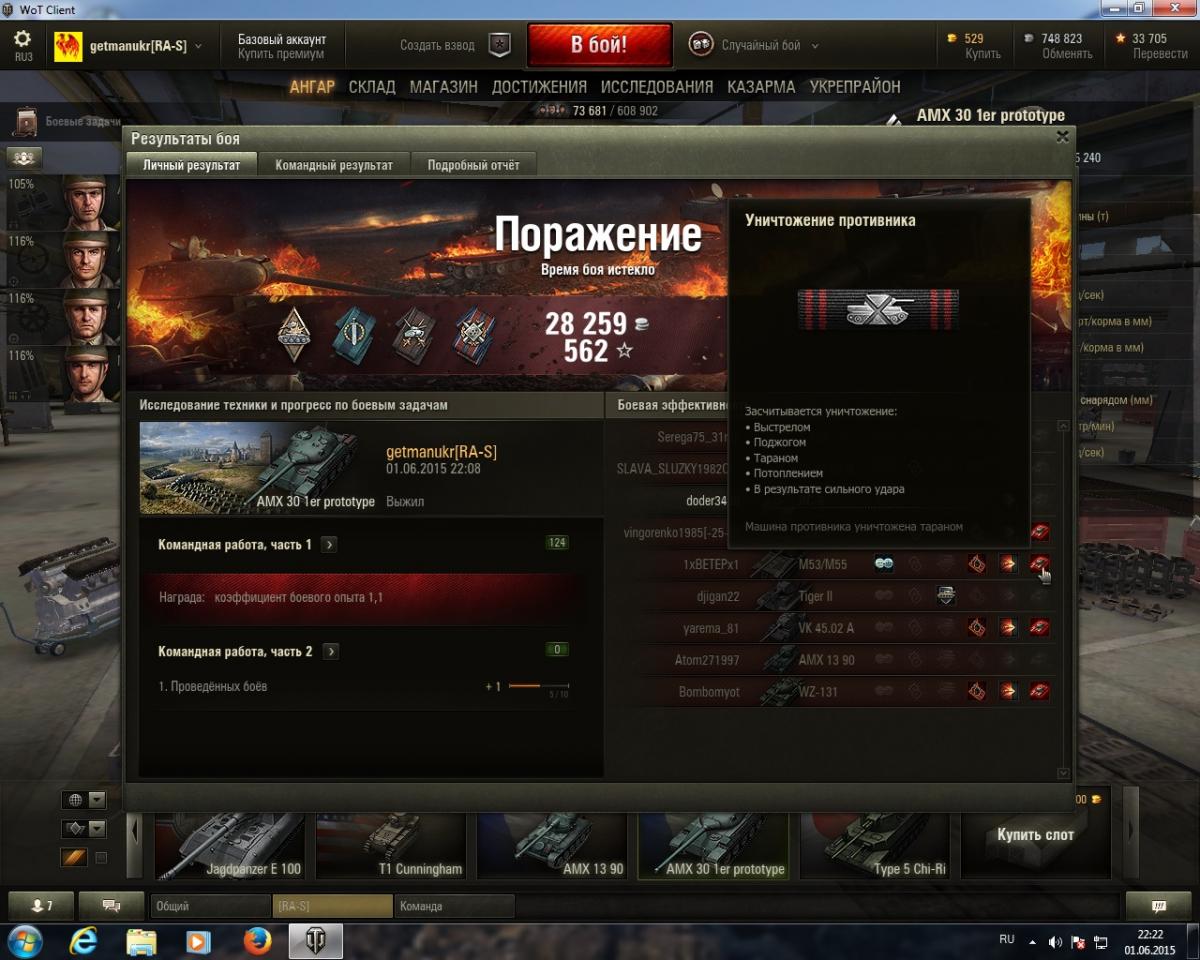
Task: Open the КАЗАРМА menu
Action: 761,87
